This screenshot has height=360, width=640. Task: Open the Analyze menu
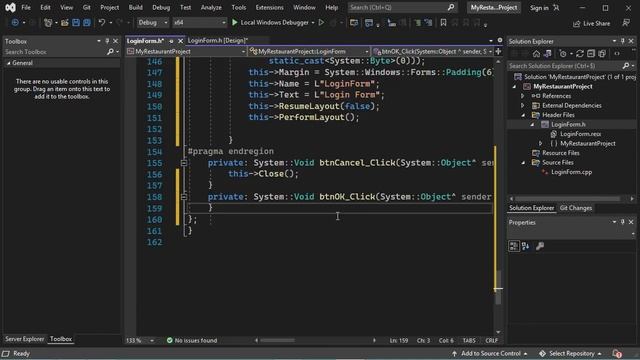pos(211,7)
